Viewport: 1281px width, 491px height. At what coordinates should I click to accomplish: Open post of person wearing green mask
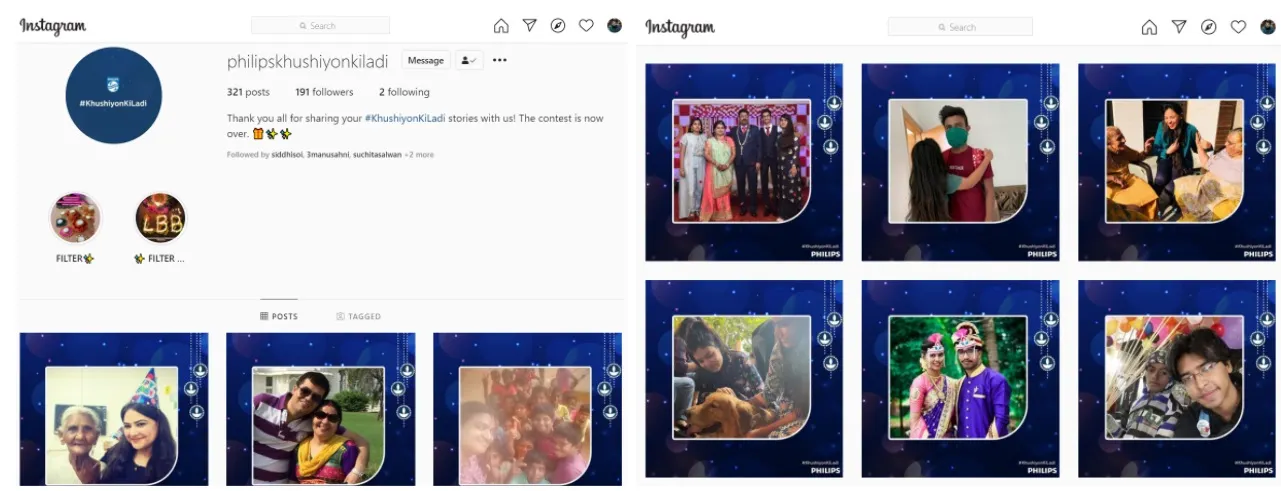(960, 162)
